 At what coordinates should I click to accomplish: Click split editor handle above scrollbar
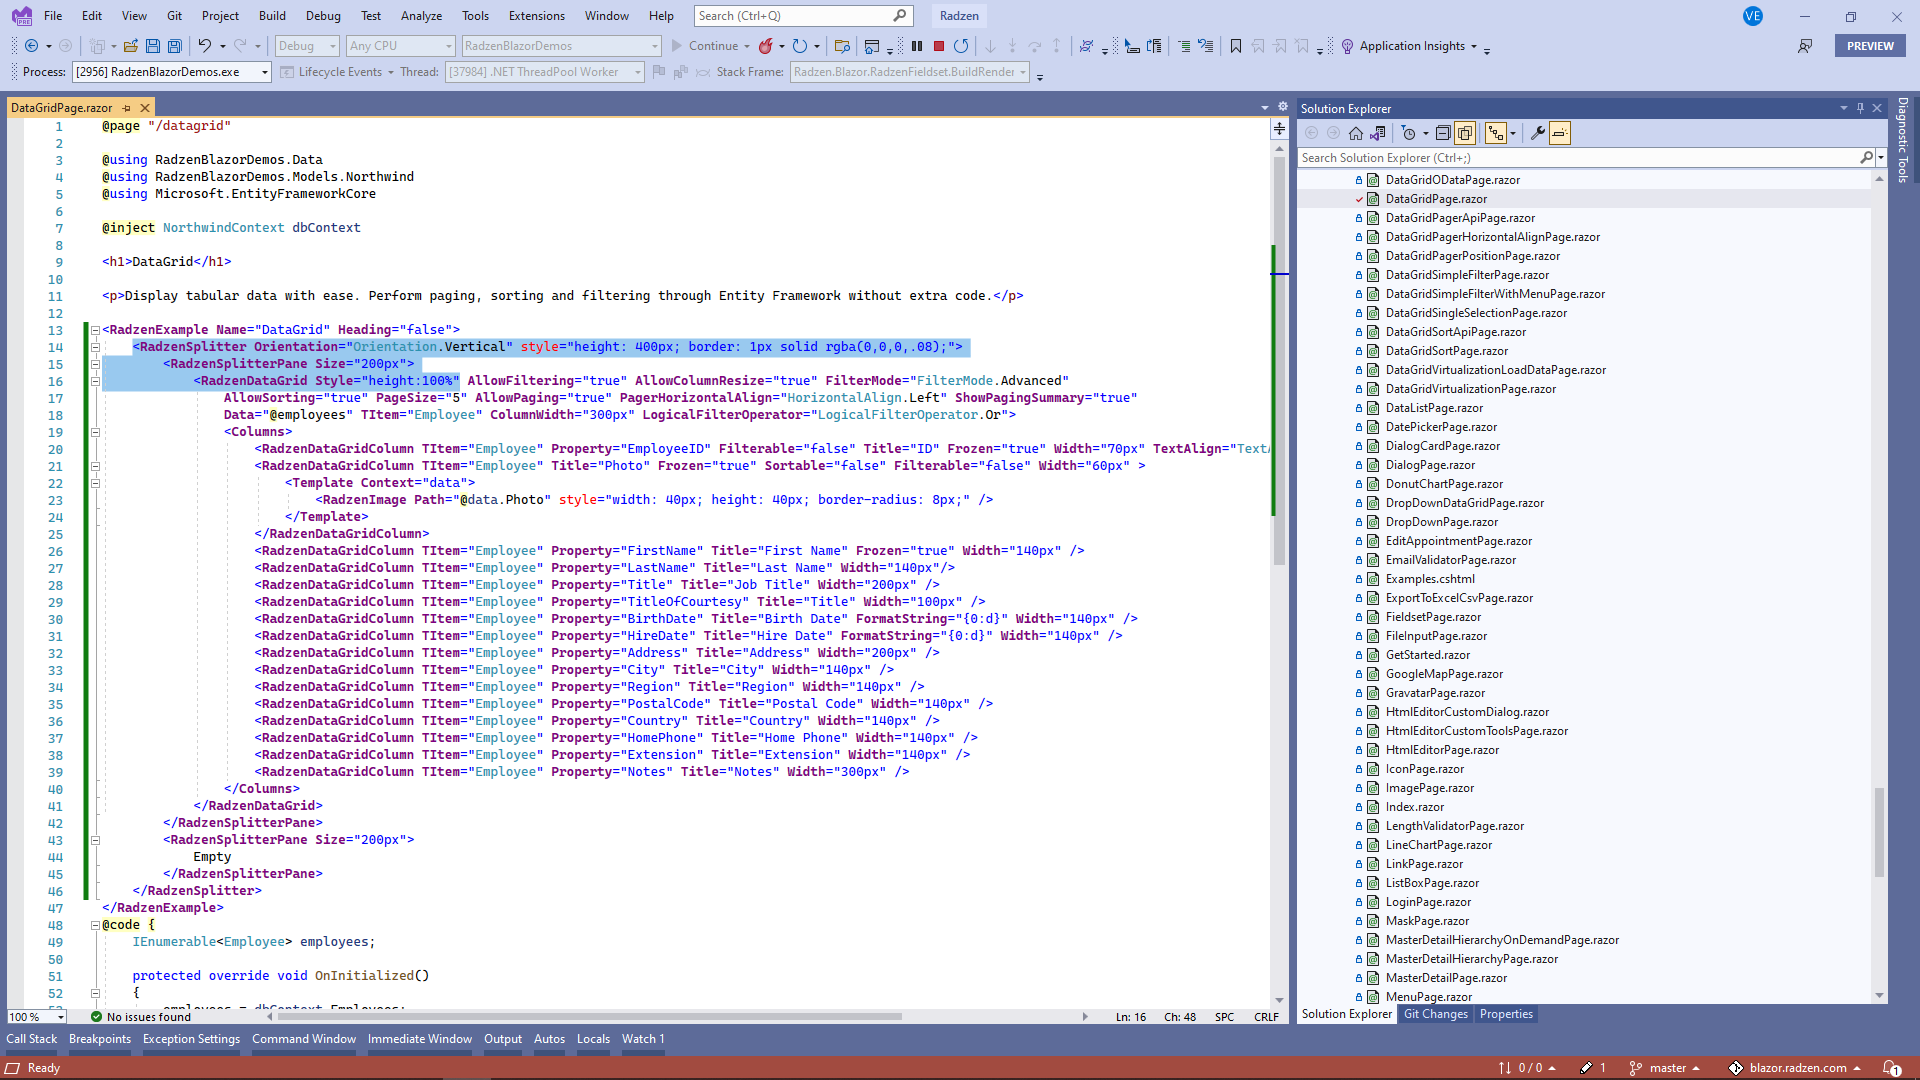pyautogui.click(x=1279, y=128)
